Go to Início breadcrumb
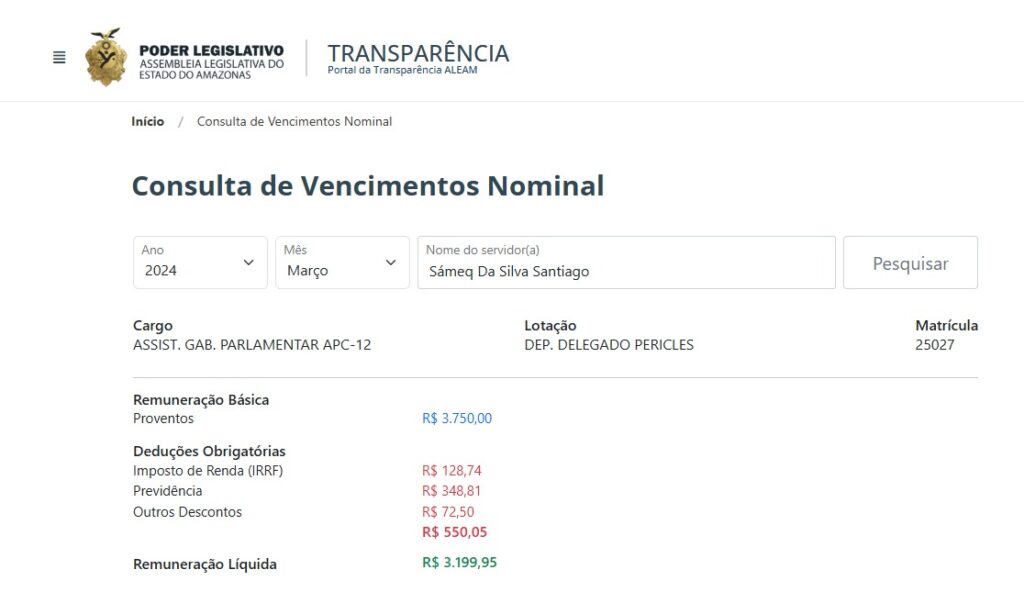Screen dimensions: 1024x592 148,122
